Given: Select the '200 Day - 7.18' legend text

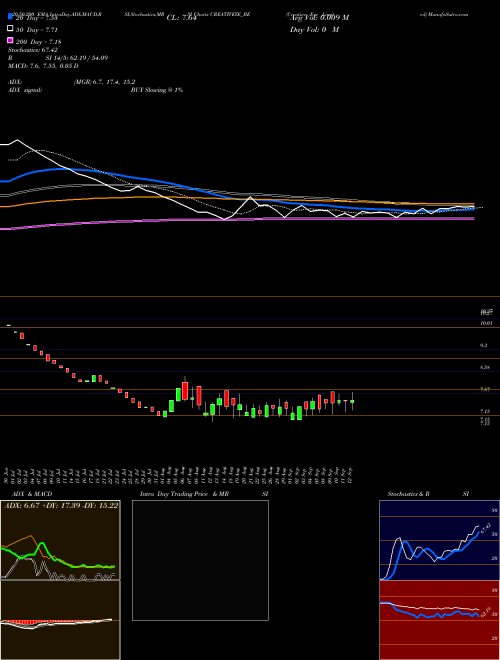Looking at the screenshot, I should pyautogui.click(x=39, y=42).
